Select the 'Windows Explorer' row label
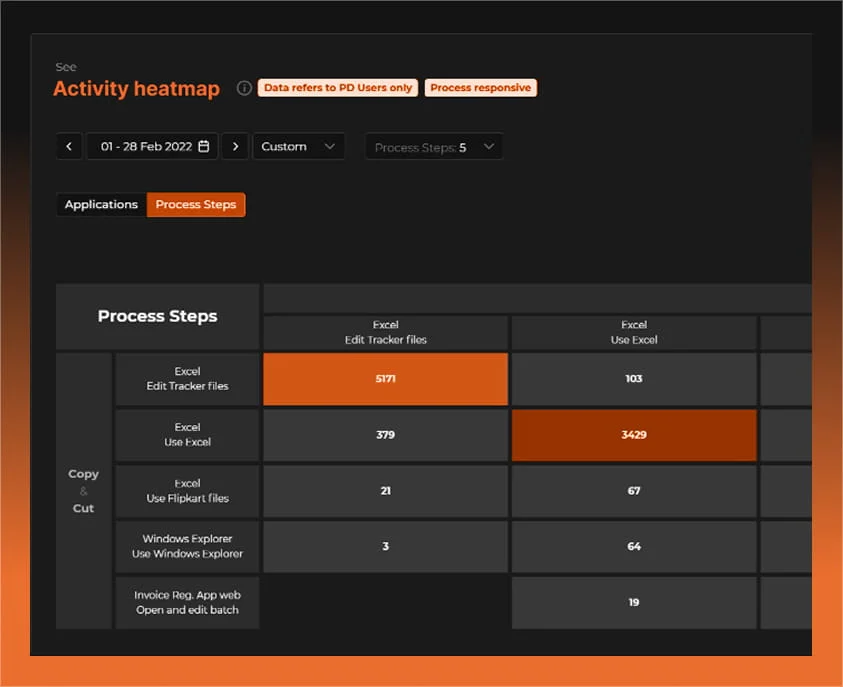The image size is (843, 687). 188,546
